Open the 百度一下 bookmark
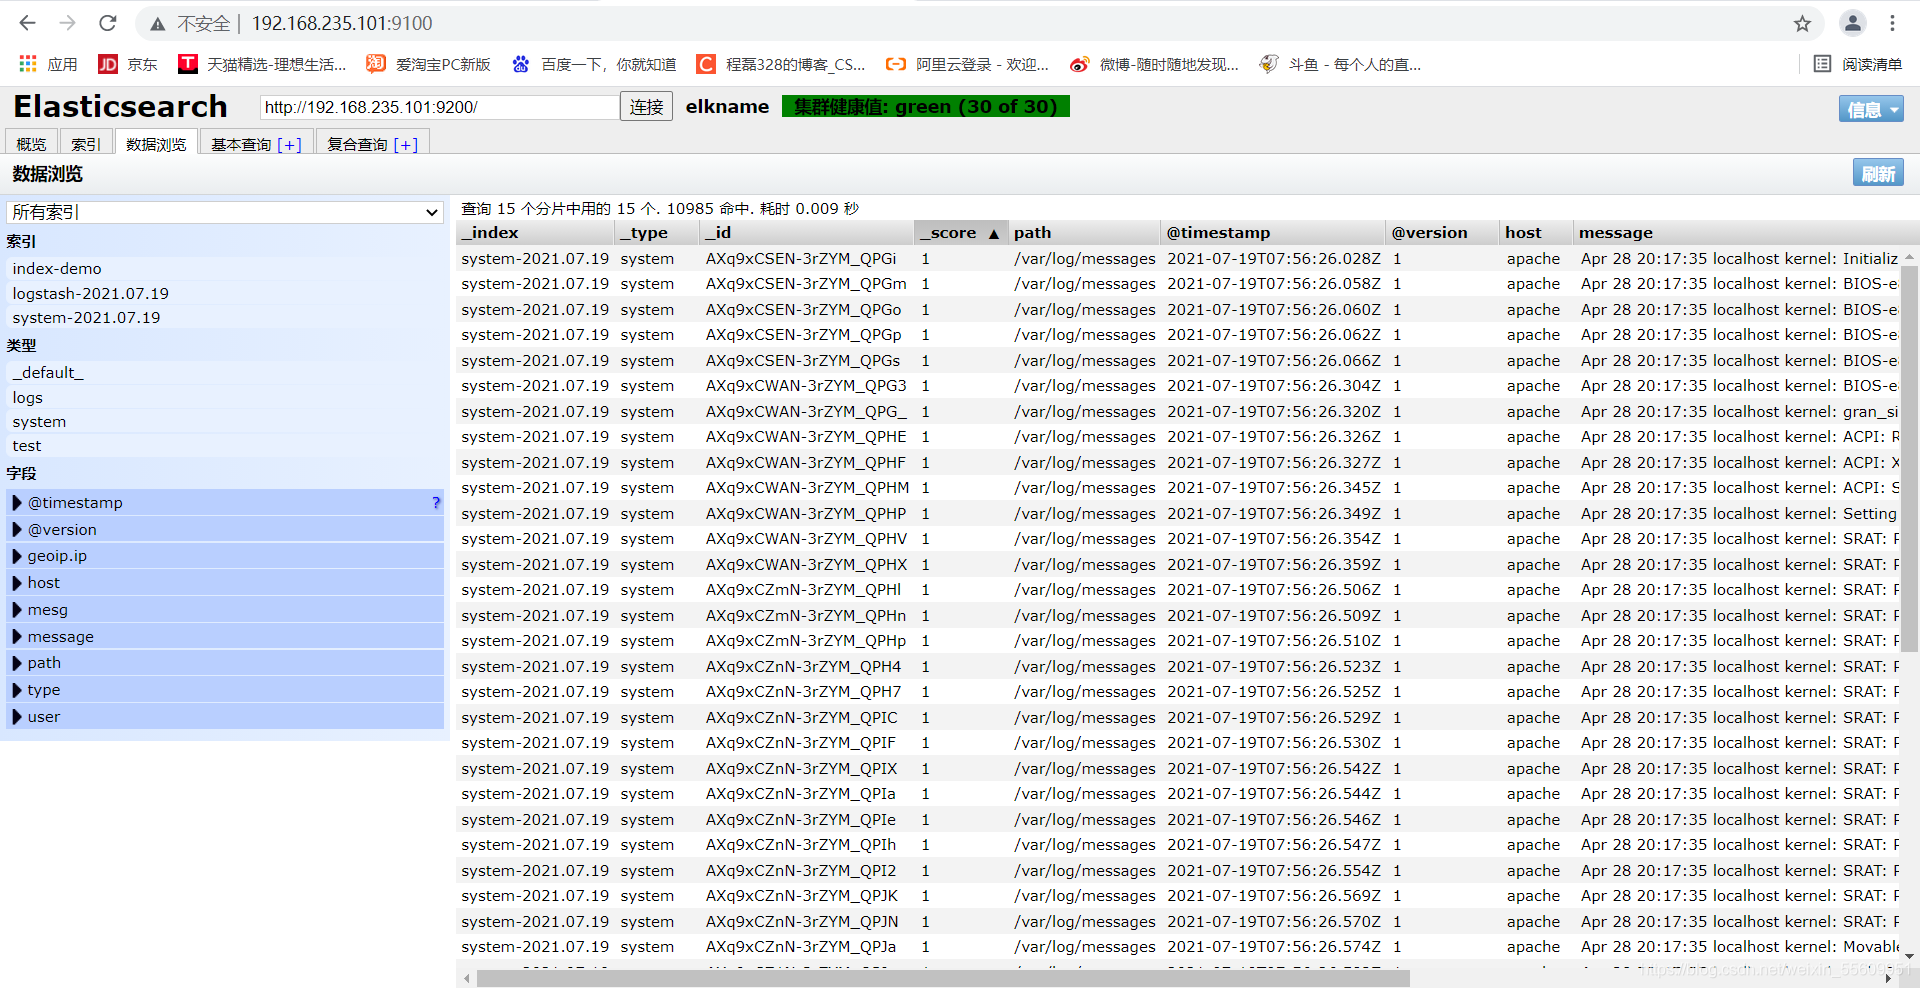The image size is (1920, 988). [594, 64]
